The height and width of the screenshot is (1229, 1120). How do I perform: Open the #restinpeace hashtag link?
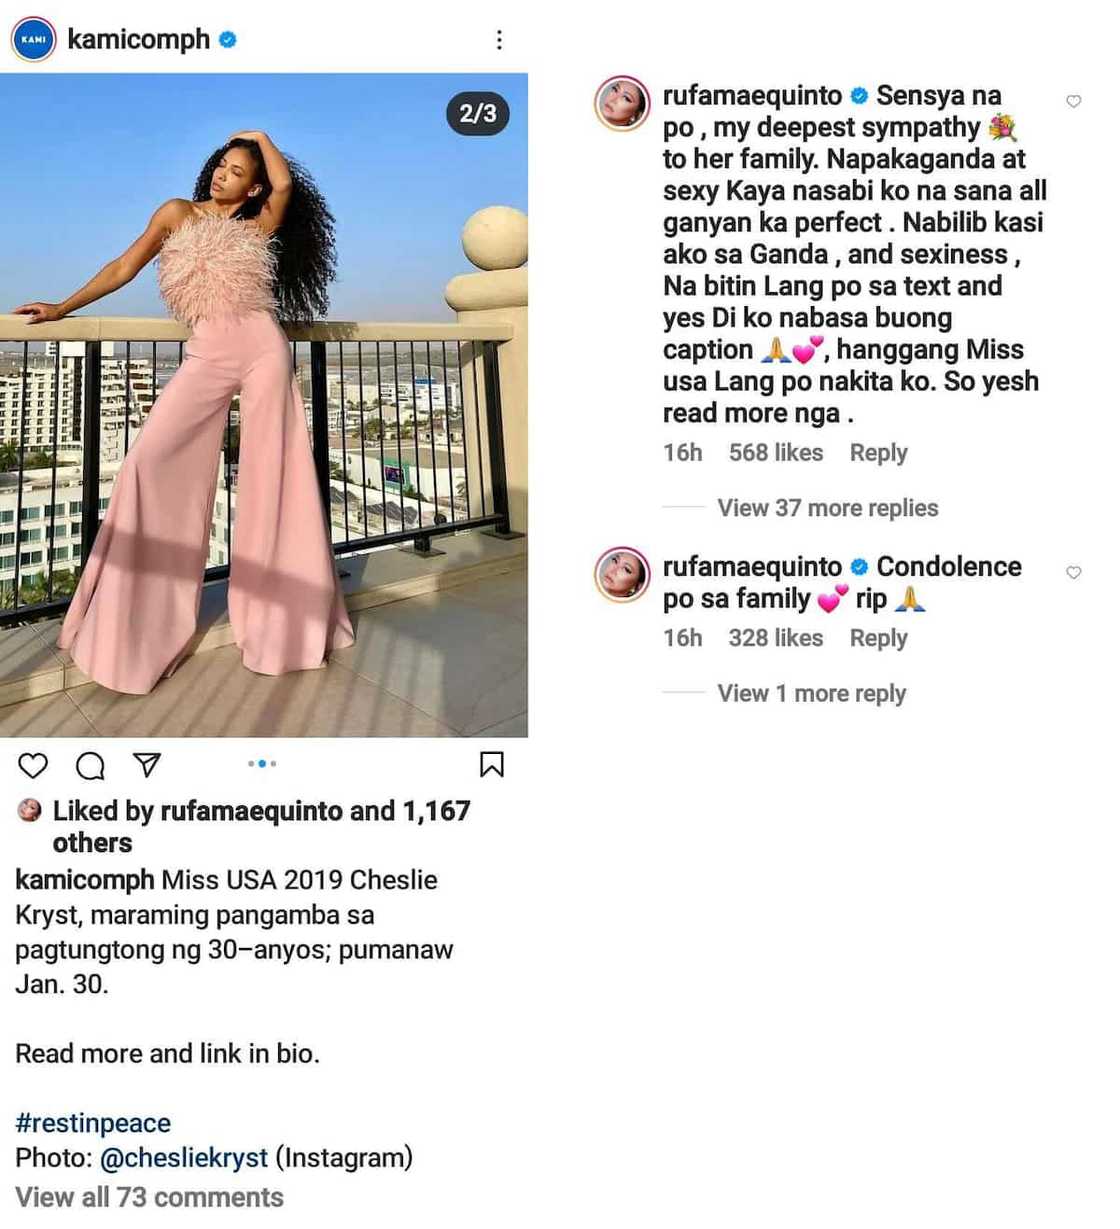(x=92, y=1122)
